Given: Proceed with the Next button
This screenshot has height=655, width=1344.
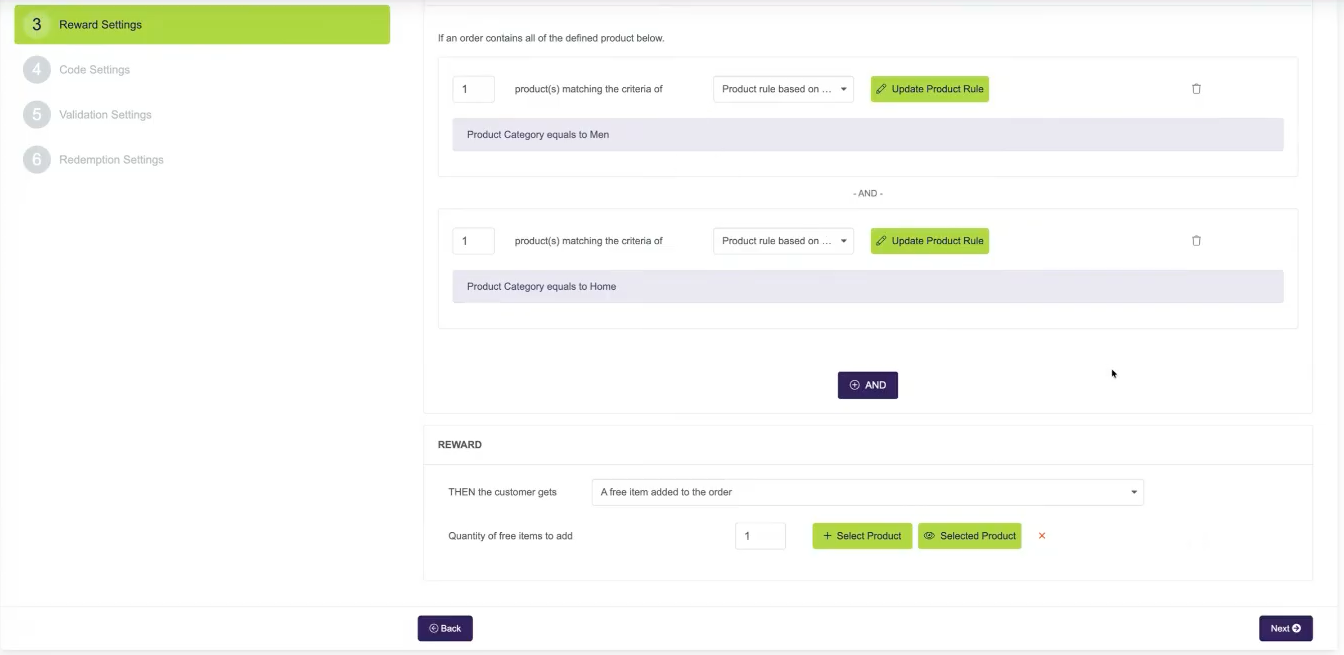Looking at the screenshot, I should coord(1285,628).
